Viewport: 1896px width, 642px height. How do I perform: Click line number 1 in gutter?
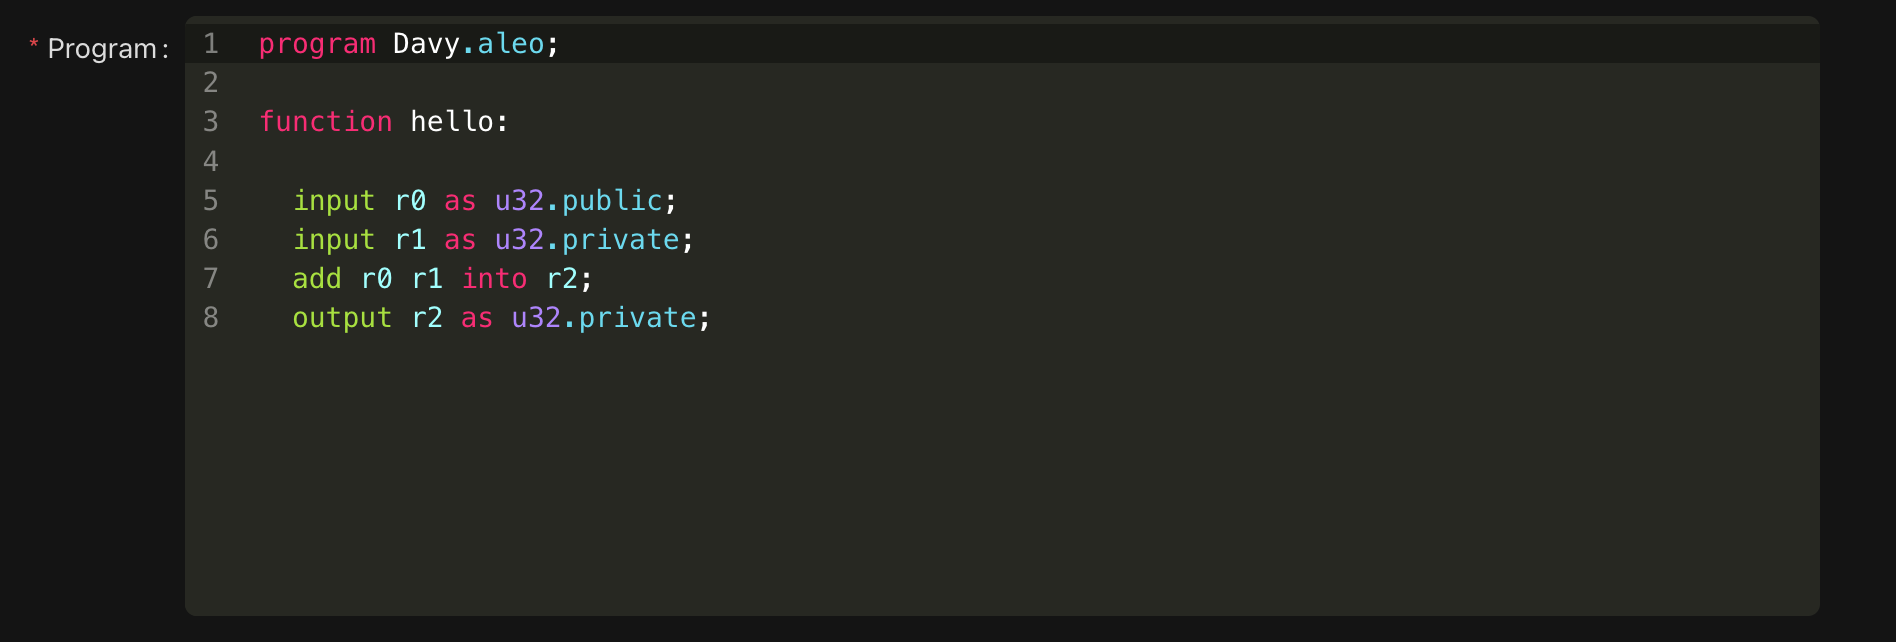click(x=211, y=44)
